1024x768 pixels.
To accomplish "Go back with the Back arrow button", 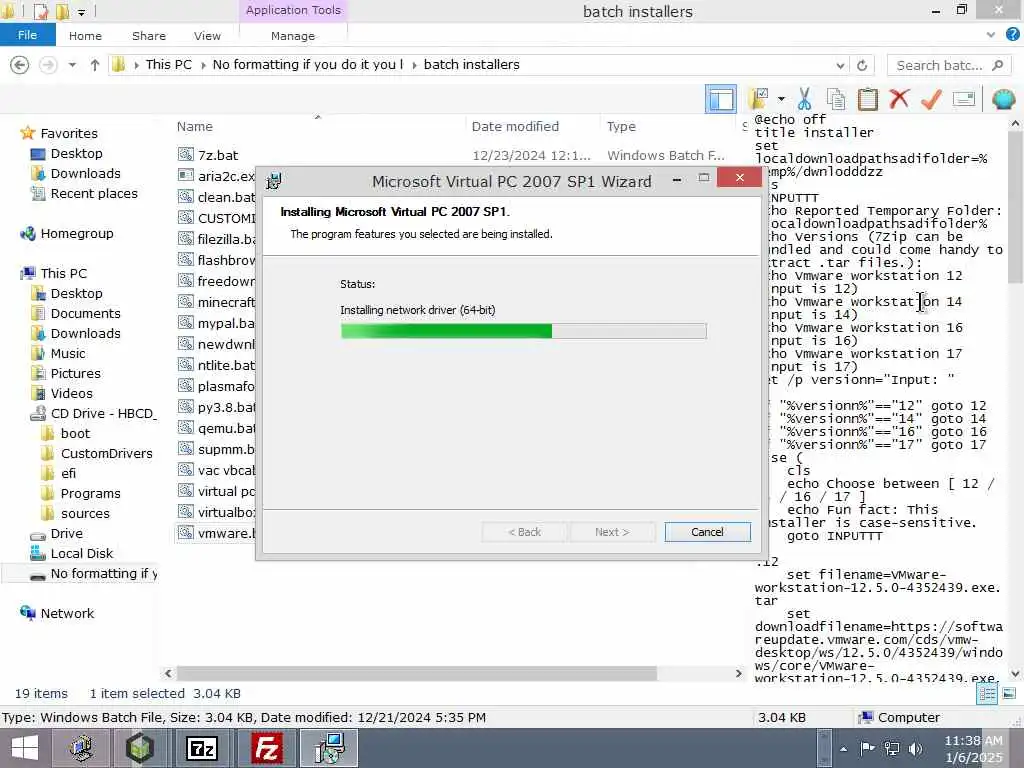I will [20, 65].
